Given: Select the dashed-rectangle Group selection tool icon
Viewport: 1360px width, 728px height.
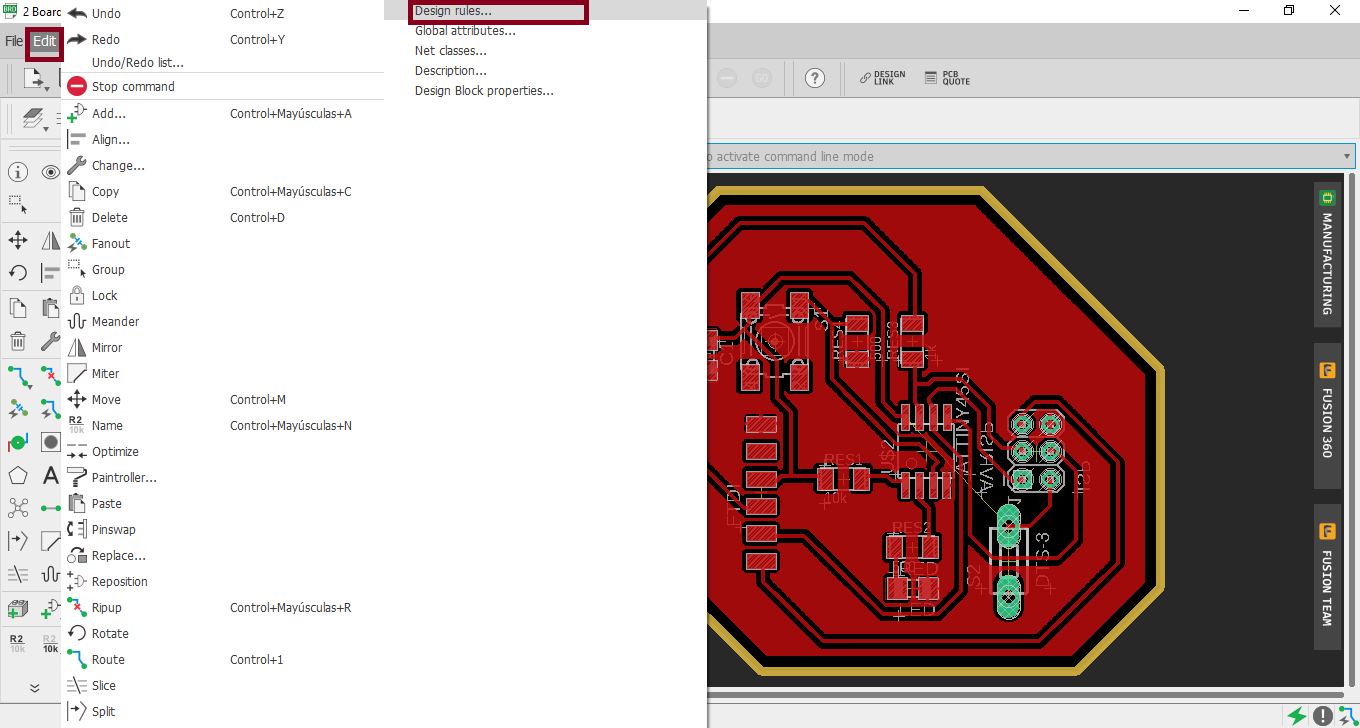Looking at the screenshot, I should click(x=17, y=204).
